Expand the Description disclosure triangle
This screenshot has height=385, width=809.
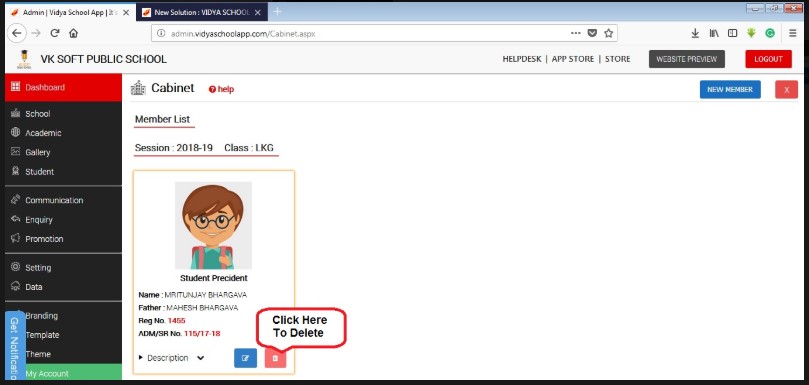(141, 357)
